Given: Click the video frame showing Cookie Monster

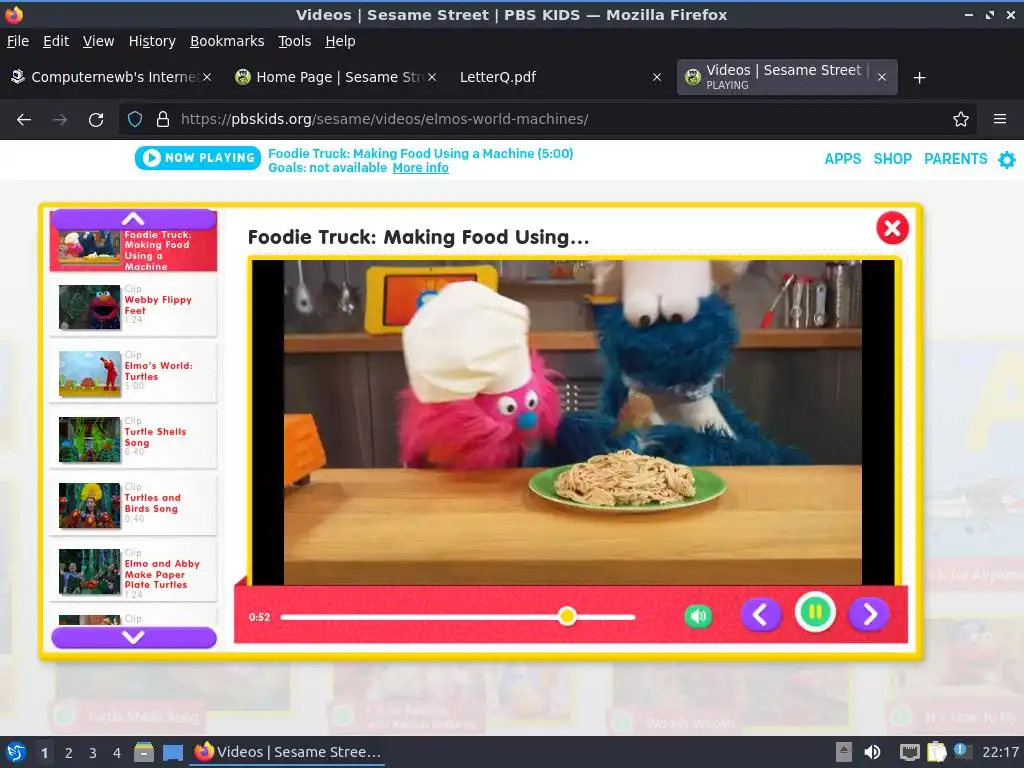Looking at the screenshot, I should (x=573, y=422).
